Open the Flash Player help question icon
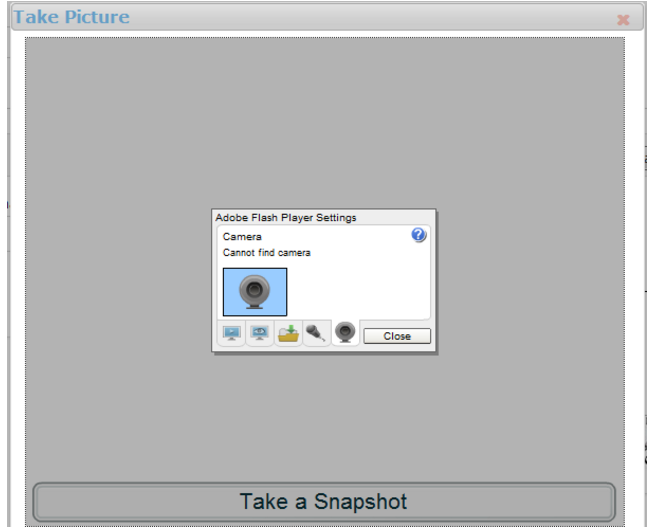The height and width of the screenshot is (529, 647). click(418, 235)
